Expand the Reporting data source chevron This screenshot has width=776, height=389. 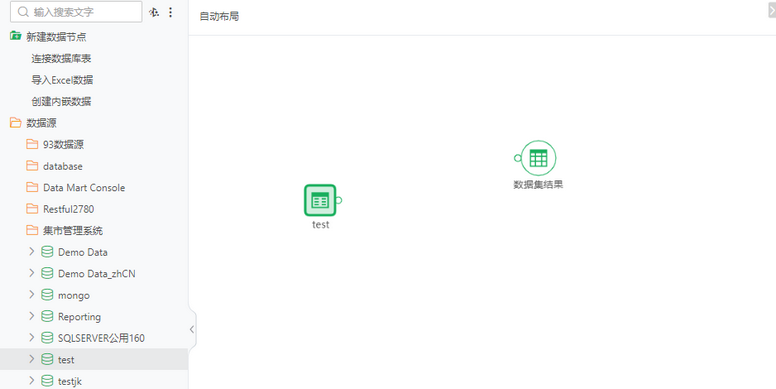(x=31, y=316)
